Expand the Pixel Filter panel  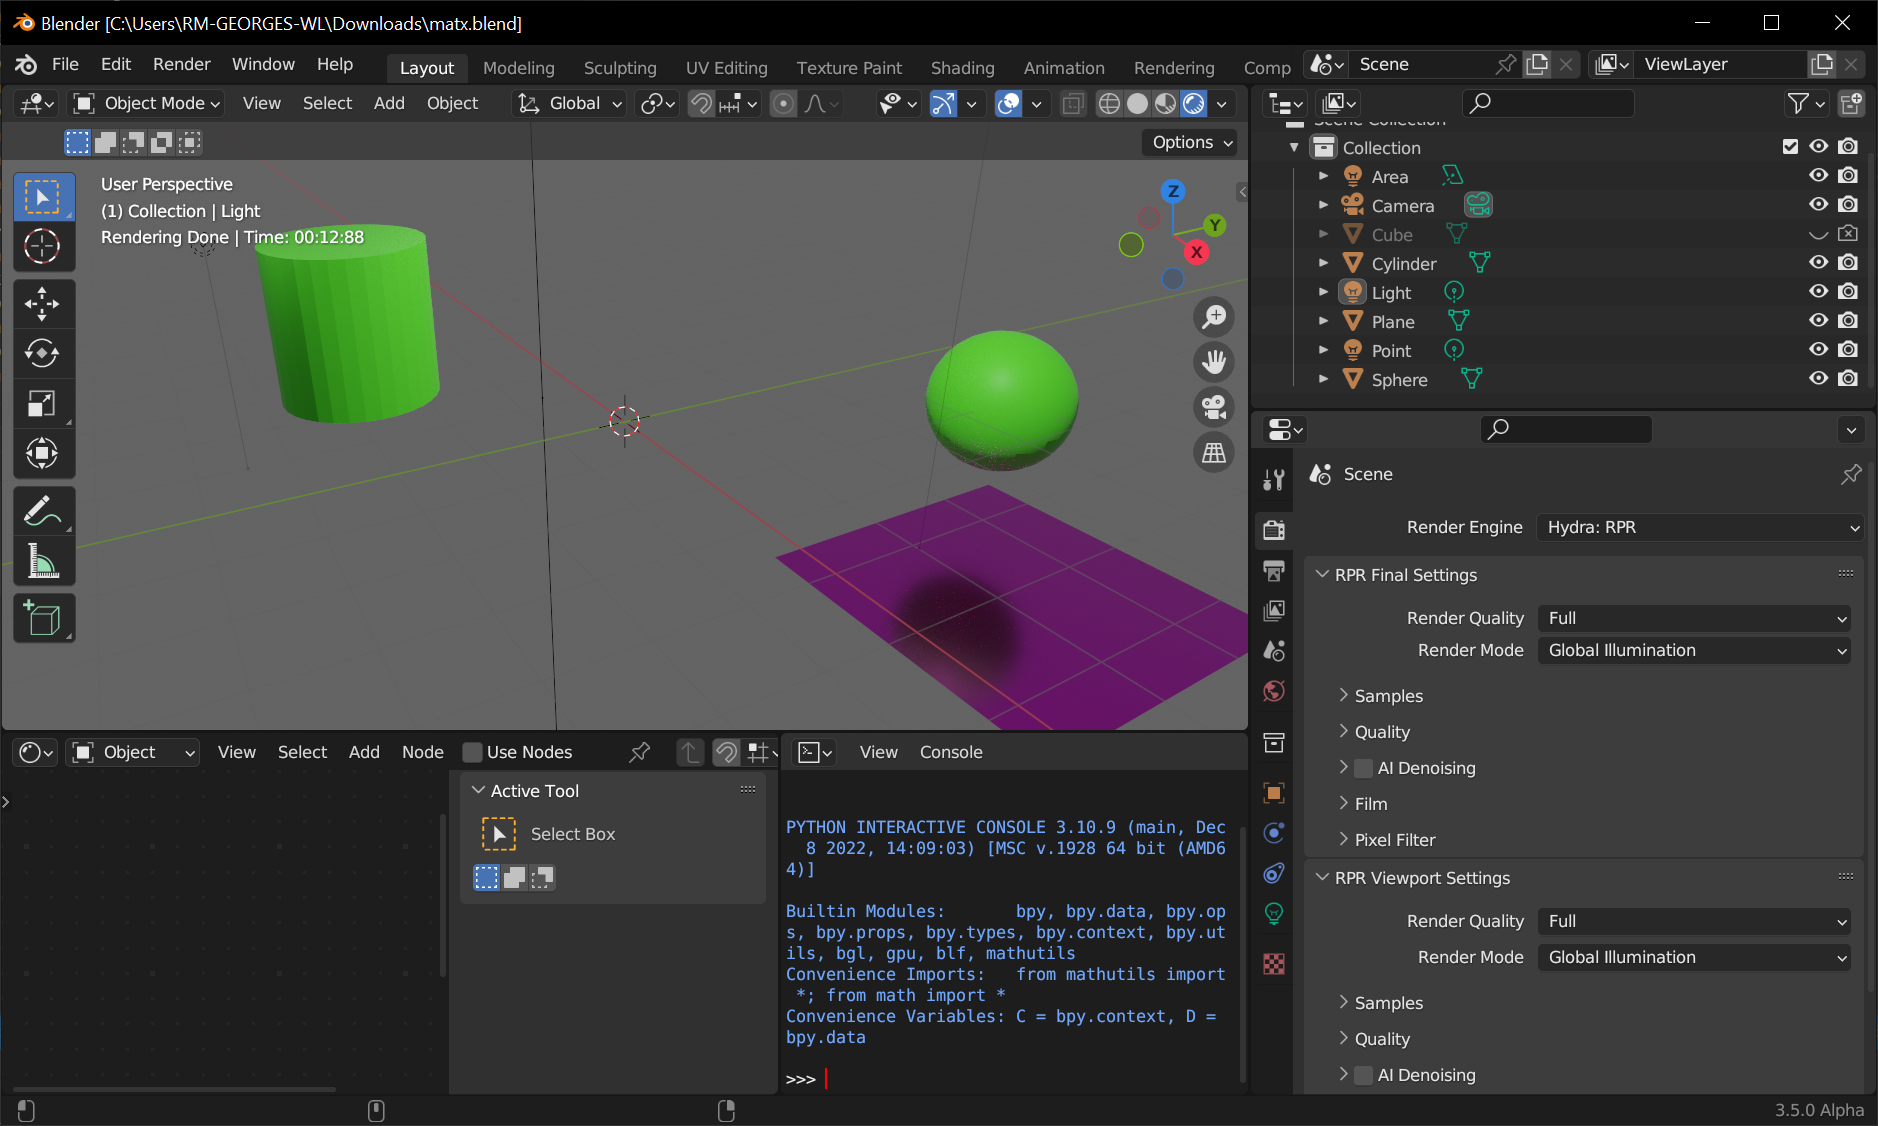[1394, 840]
